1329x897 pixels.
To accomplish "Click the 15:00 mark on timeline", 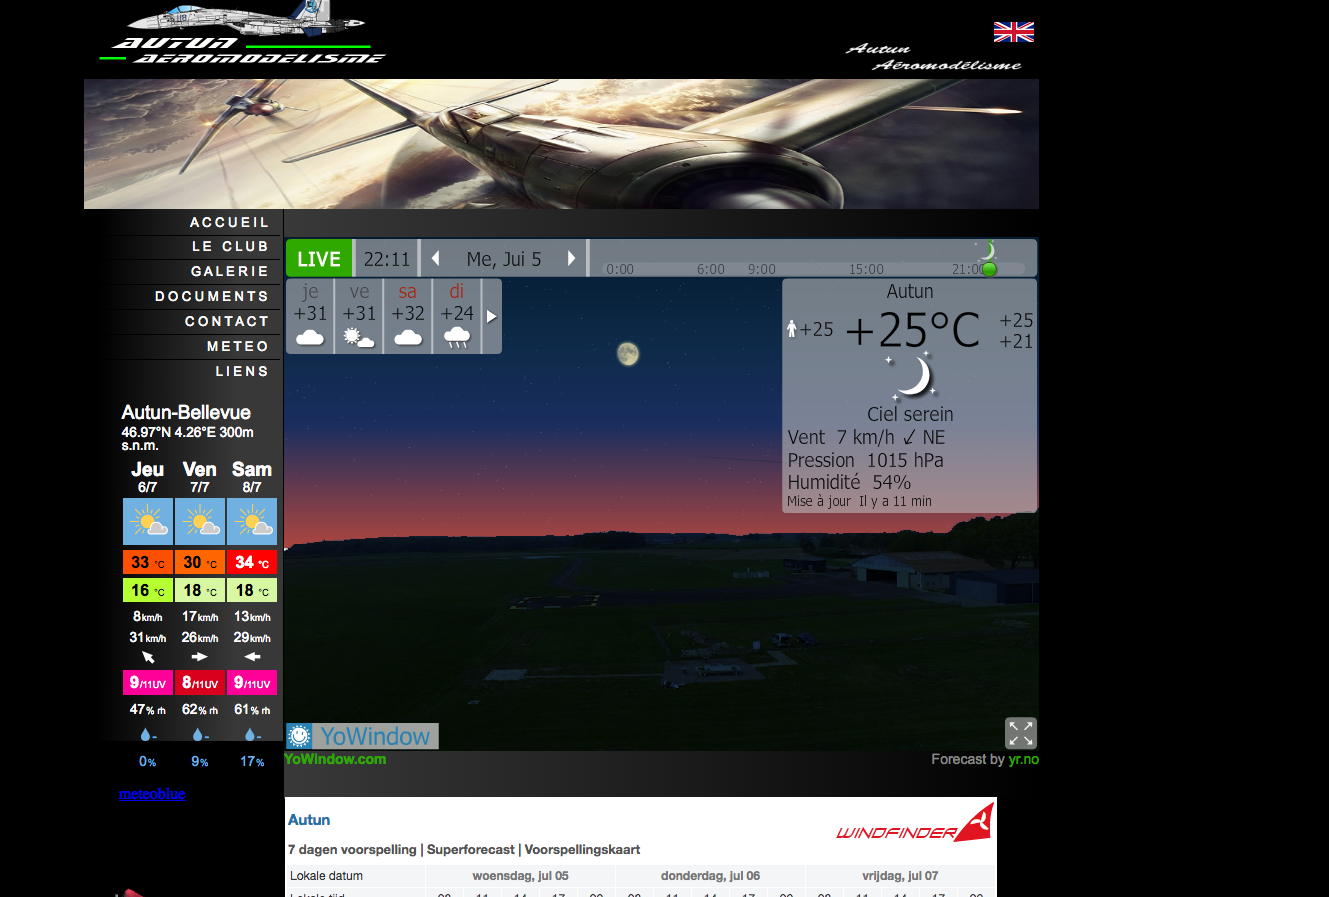I will tap(866, 269).
